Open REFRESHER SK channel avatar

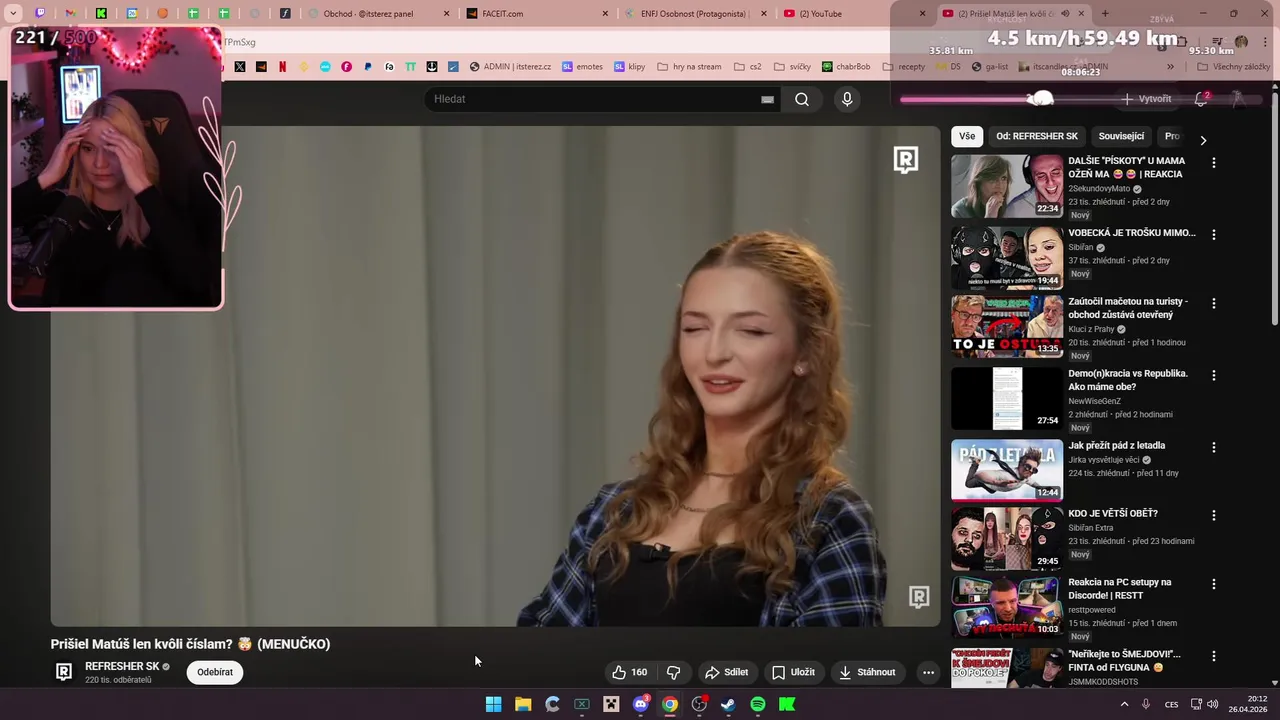(64, 672)
